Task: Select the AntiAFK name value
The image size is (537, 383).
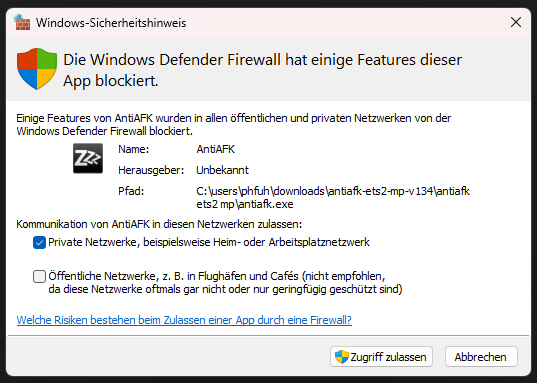Action: pyautogui.click(x=216, y=149)
